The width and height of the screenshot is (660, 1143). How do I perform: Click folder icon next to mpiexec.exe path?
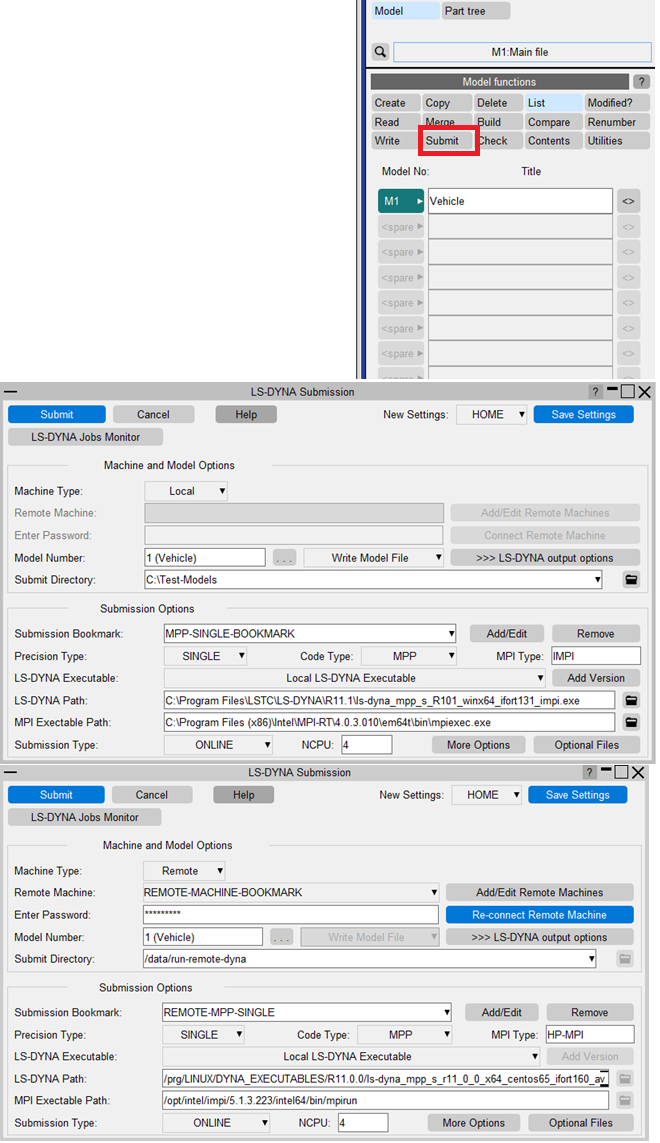point(631,722)
